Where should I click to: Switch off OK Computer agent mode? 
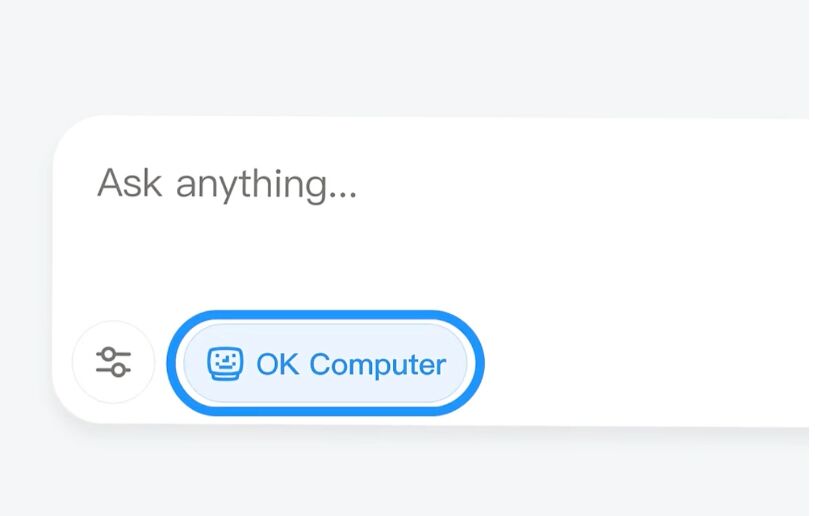(x=325, y=363)
